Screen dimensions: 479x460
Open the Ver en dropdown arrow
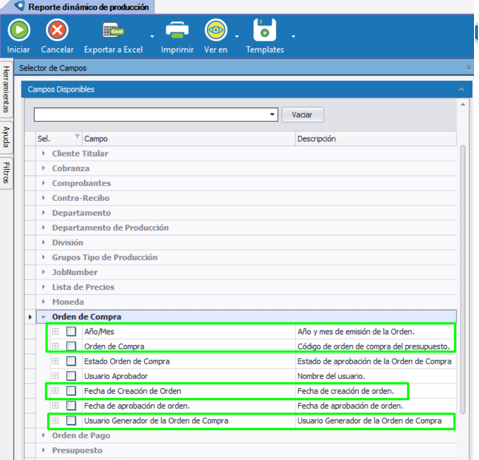tap(237, 36)
